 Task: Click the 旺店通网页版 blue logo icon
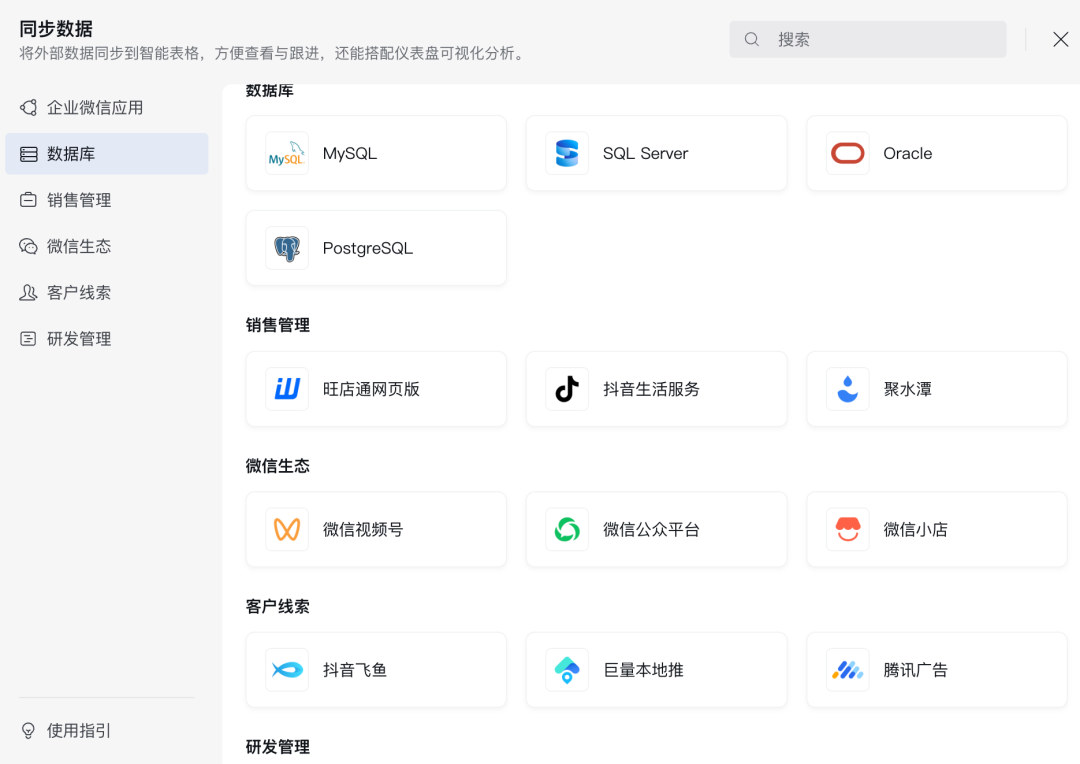[287, 389]
